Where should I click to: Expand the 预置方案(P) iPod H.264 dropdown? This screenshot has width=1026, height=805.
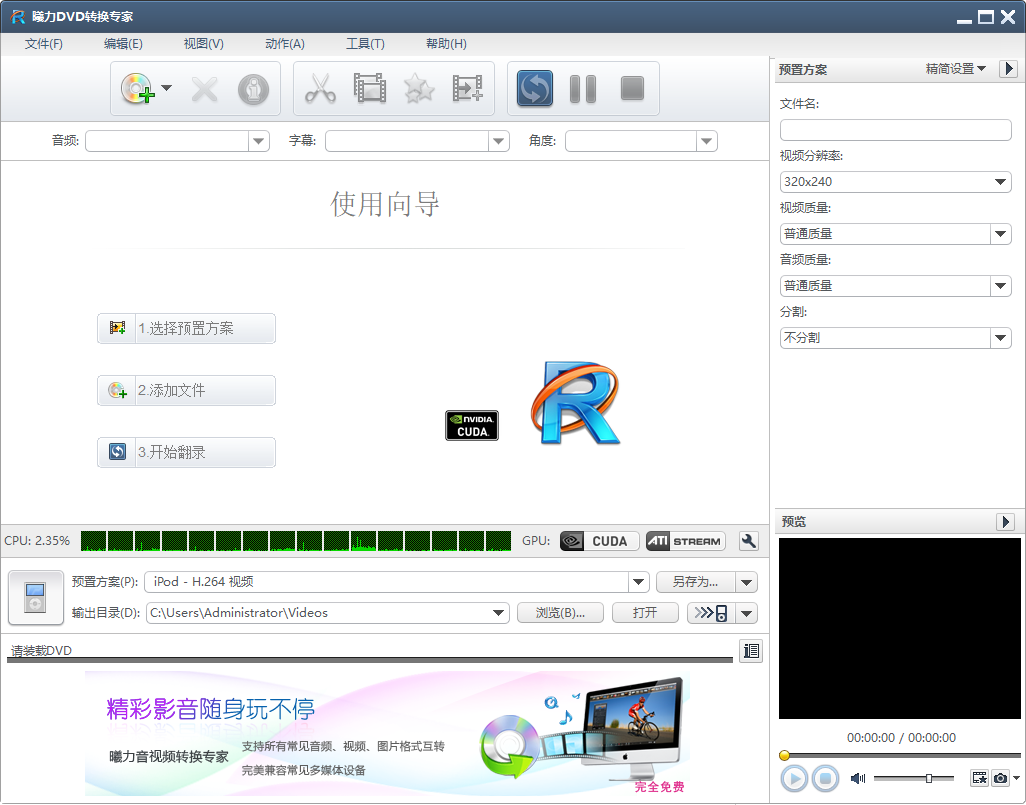(639, 582)
